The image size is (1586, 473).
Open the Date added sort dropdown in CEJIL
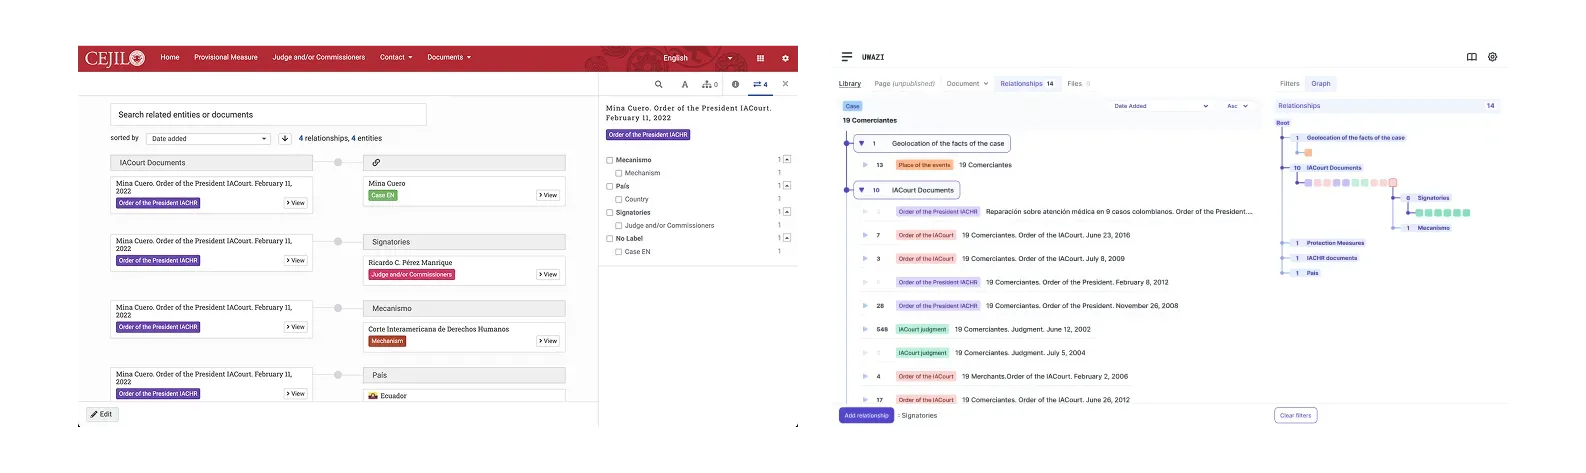209,138
